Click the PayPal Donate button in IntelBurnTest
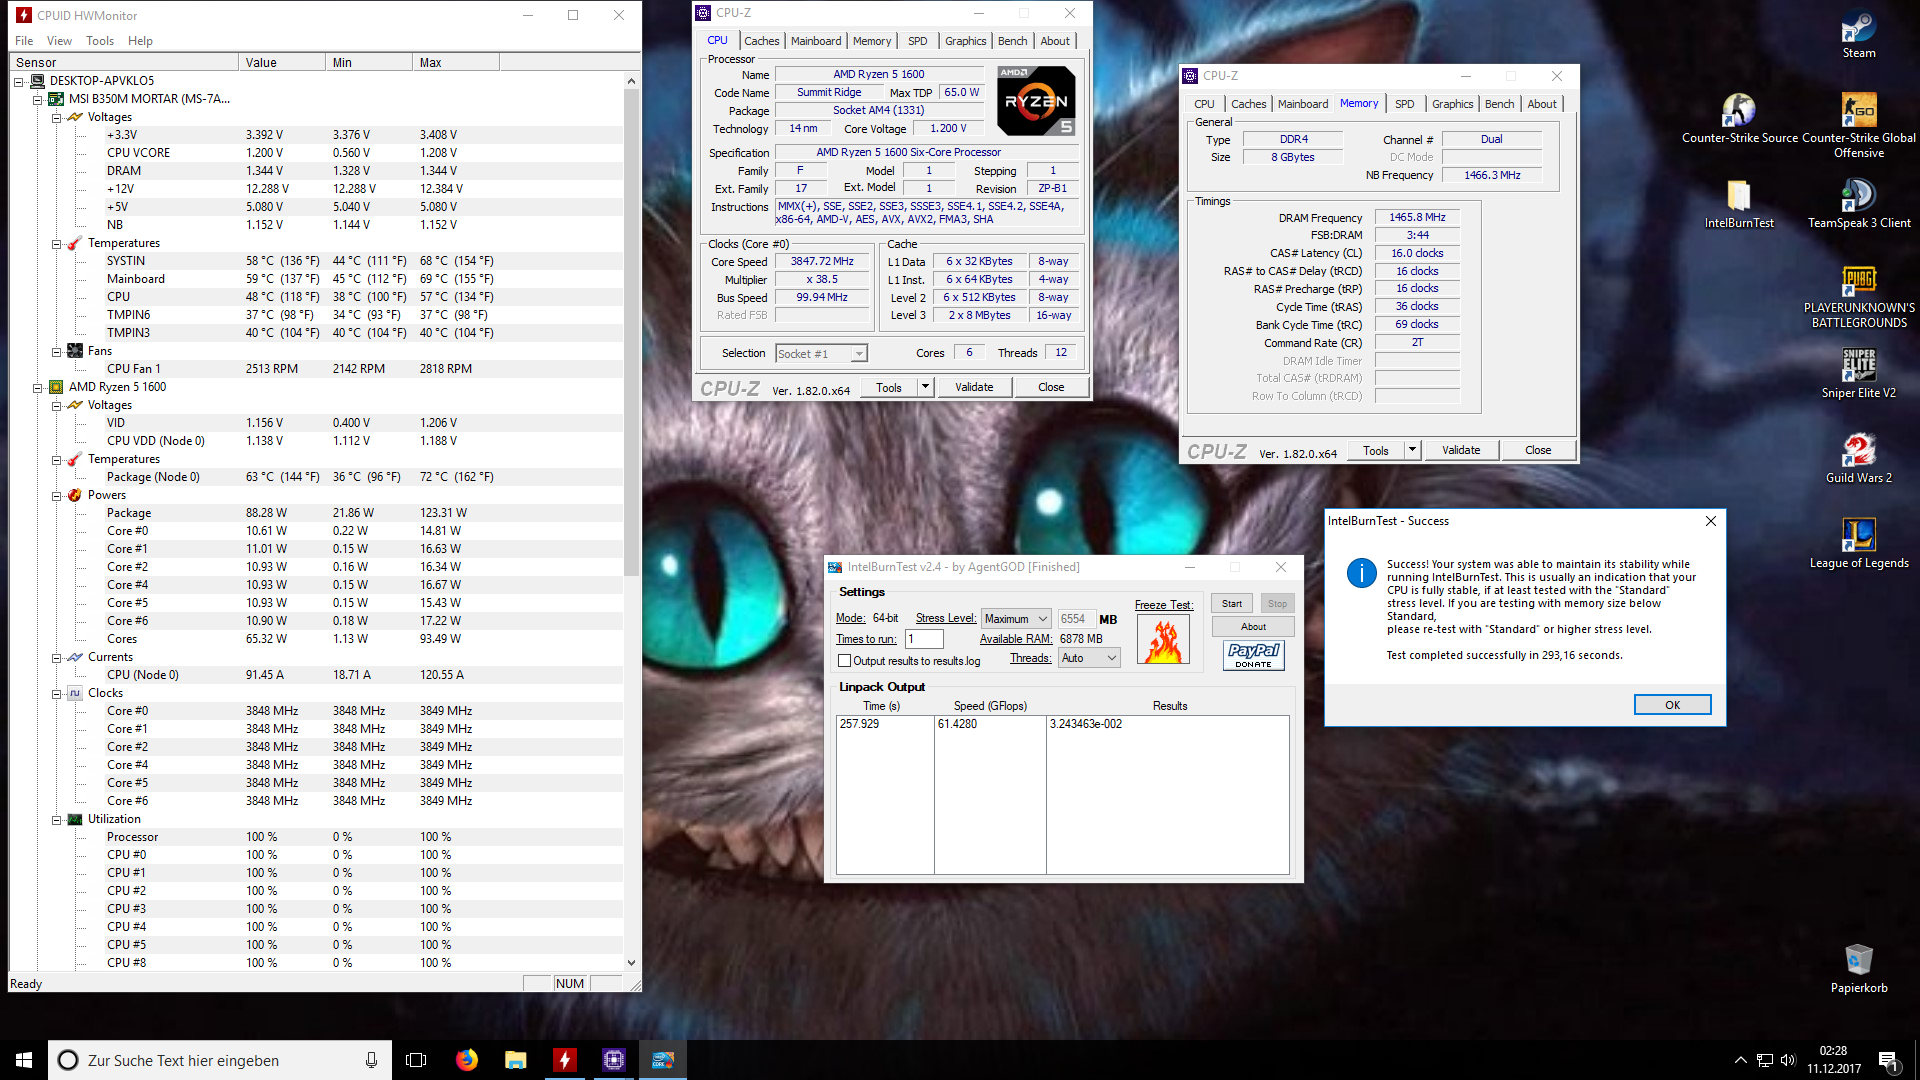This screenshot has width=1920, height=1080. click(1253, 655)
